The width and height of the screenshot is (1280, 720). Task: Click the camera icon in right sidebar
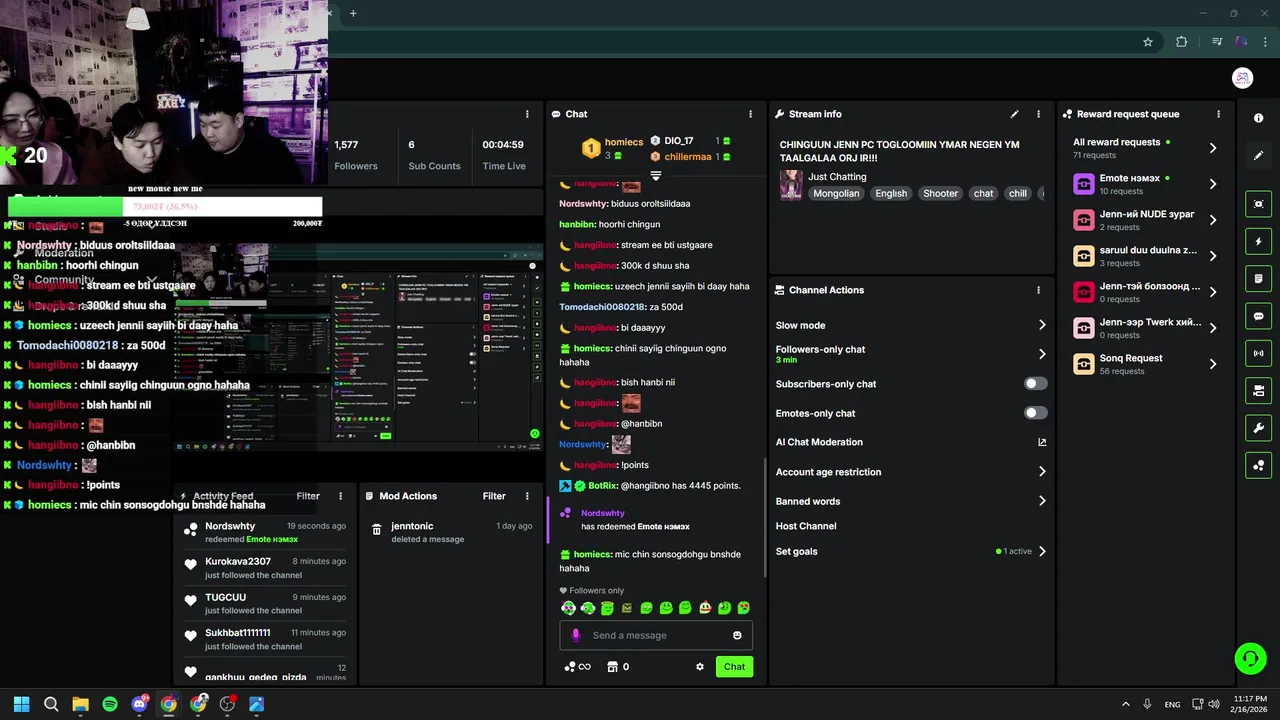tap(1258, 390)
